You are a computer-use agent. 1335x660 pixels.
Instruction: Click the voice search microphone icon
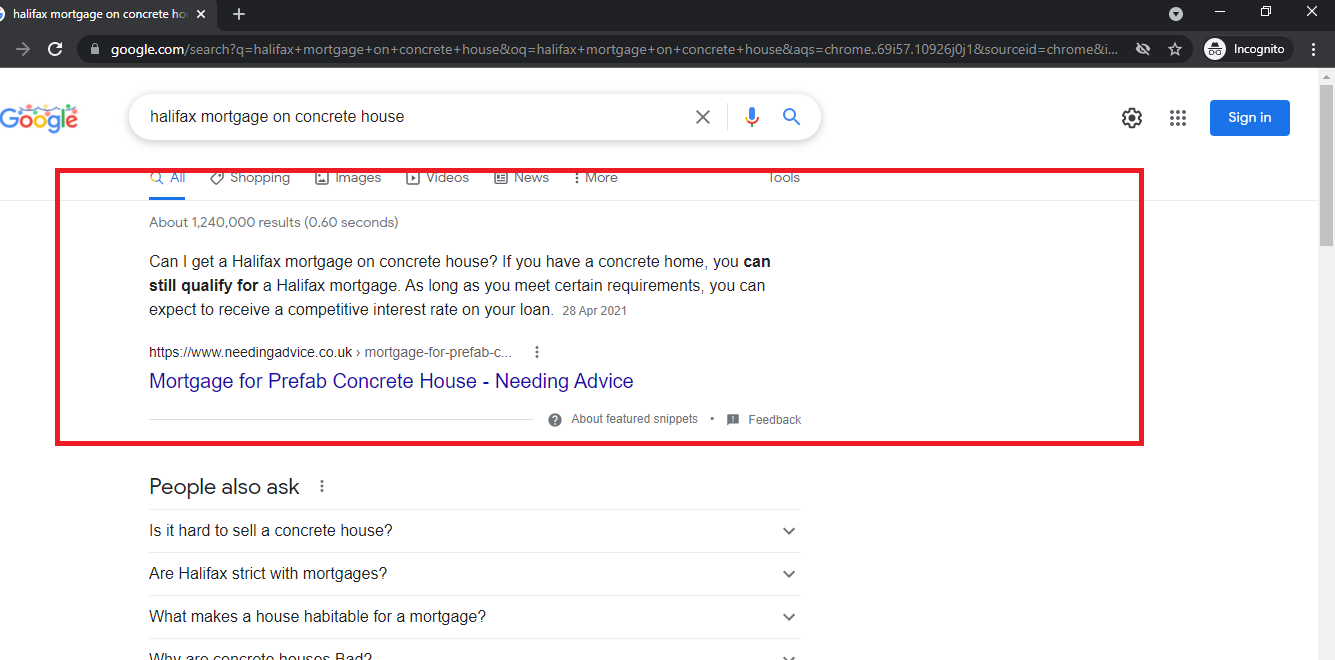click(752, 117)
